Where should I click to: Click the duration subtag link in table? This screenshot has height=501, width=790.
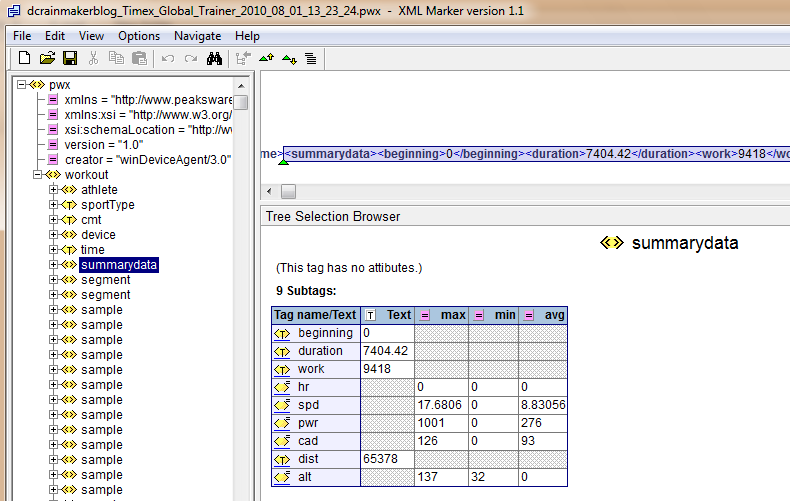click(x=320, y=351)
